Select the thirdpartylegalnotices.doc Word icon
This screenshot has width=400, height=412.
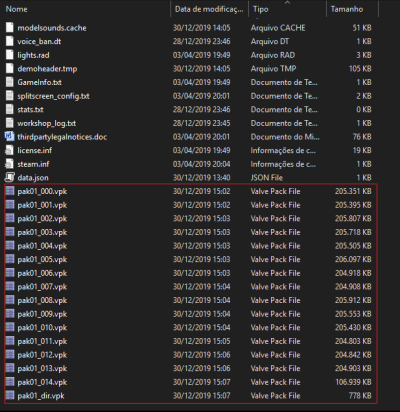point(10,137)
